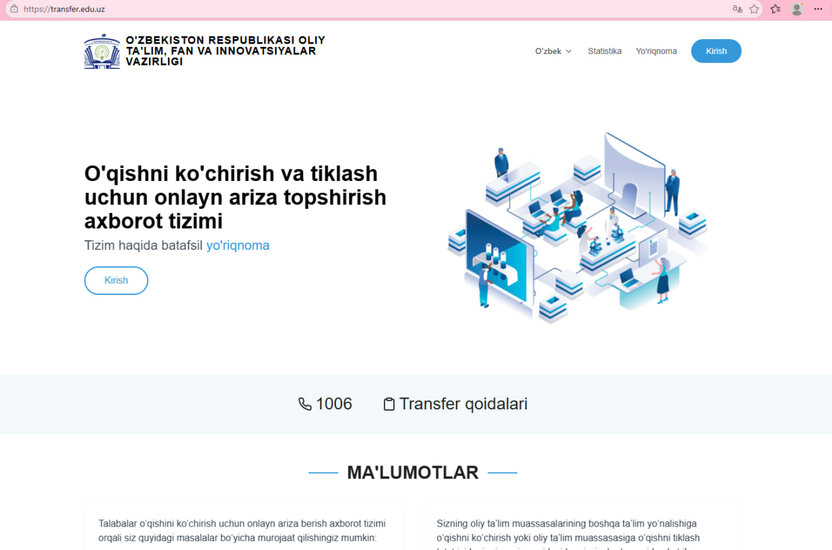Image resolution: width=832 pixels, height=550 pixels.
Task: Click the phone icon next to 1006
Action: pyautogui.click(x=305, y=404)
